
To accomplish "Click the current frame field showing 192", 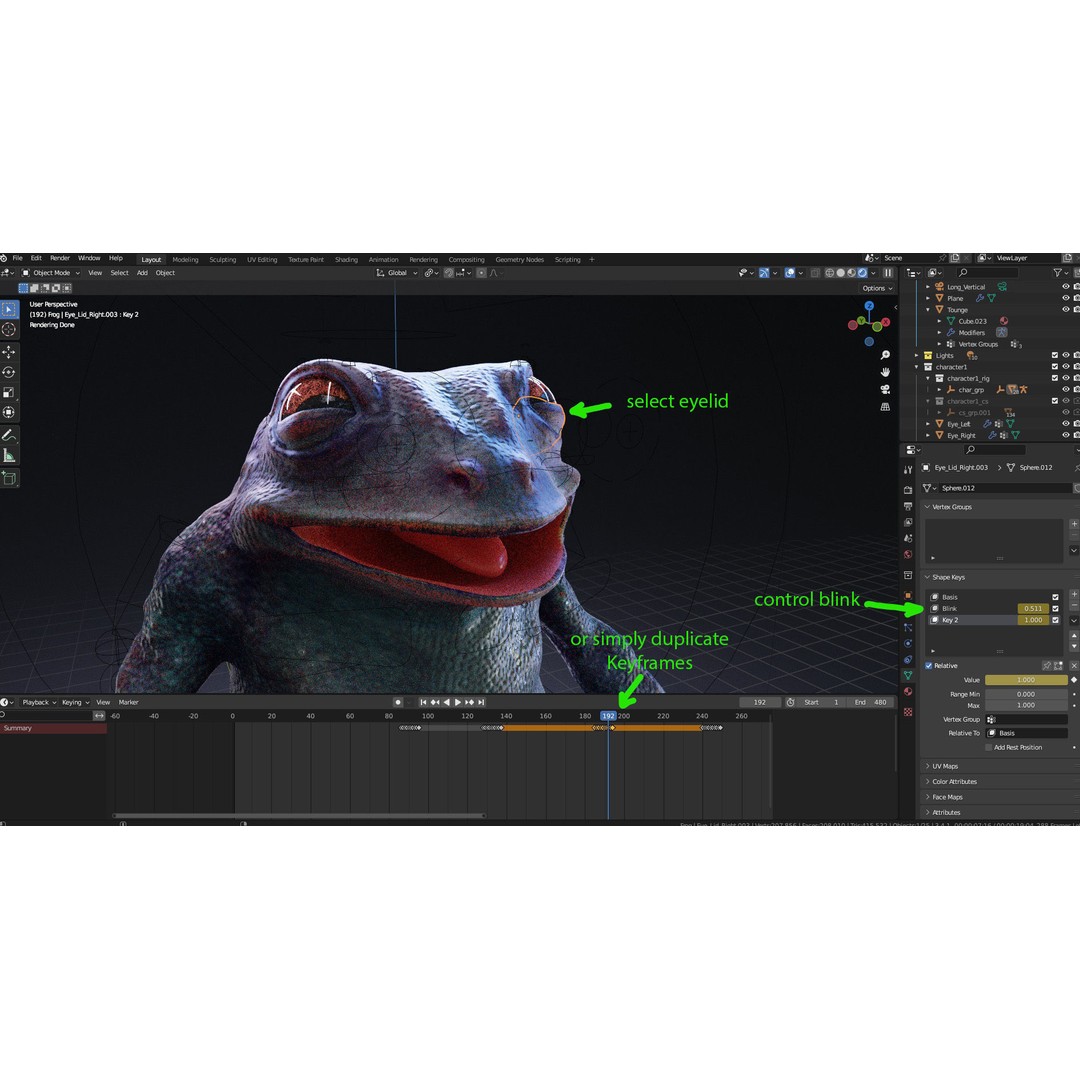I will click(761, 702).
